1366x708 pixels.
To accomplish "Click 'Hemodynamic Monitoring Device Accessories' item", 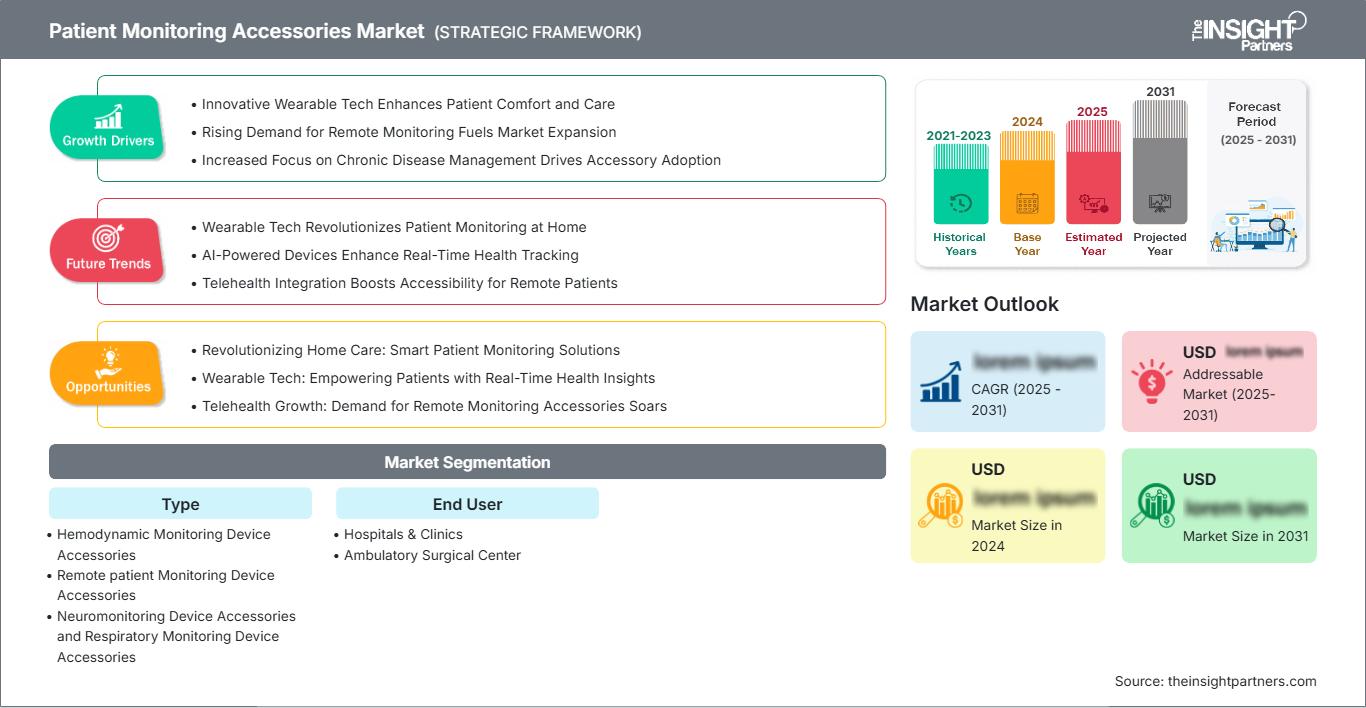I will click(x=164, y=545).
